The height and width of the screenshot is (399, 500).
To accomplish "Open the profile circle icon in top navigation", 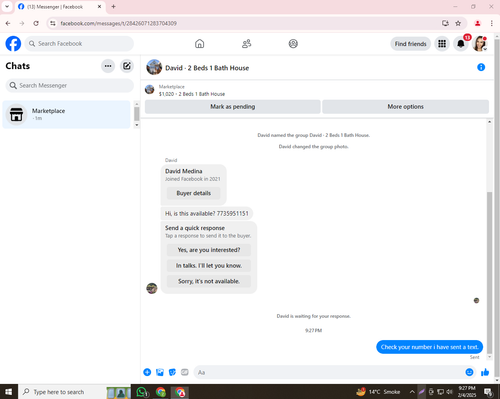I will tap(293, 44).
